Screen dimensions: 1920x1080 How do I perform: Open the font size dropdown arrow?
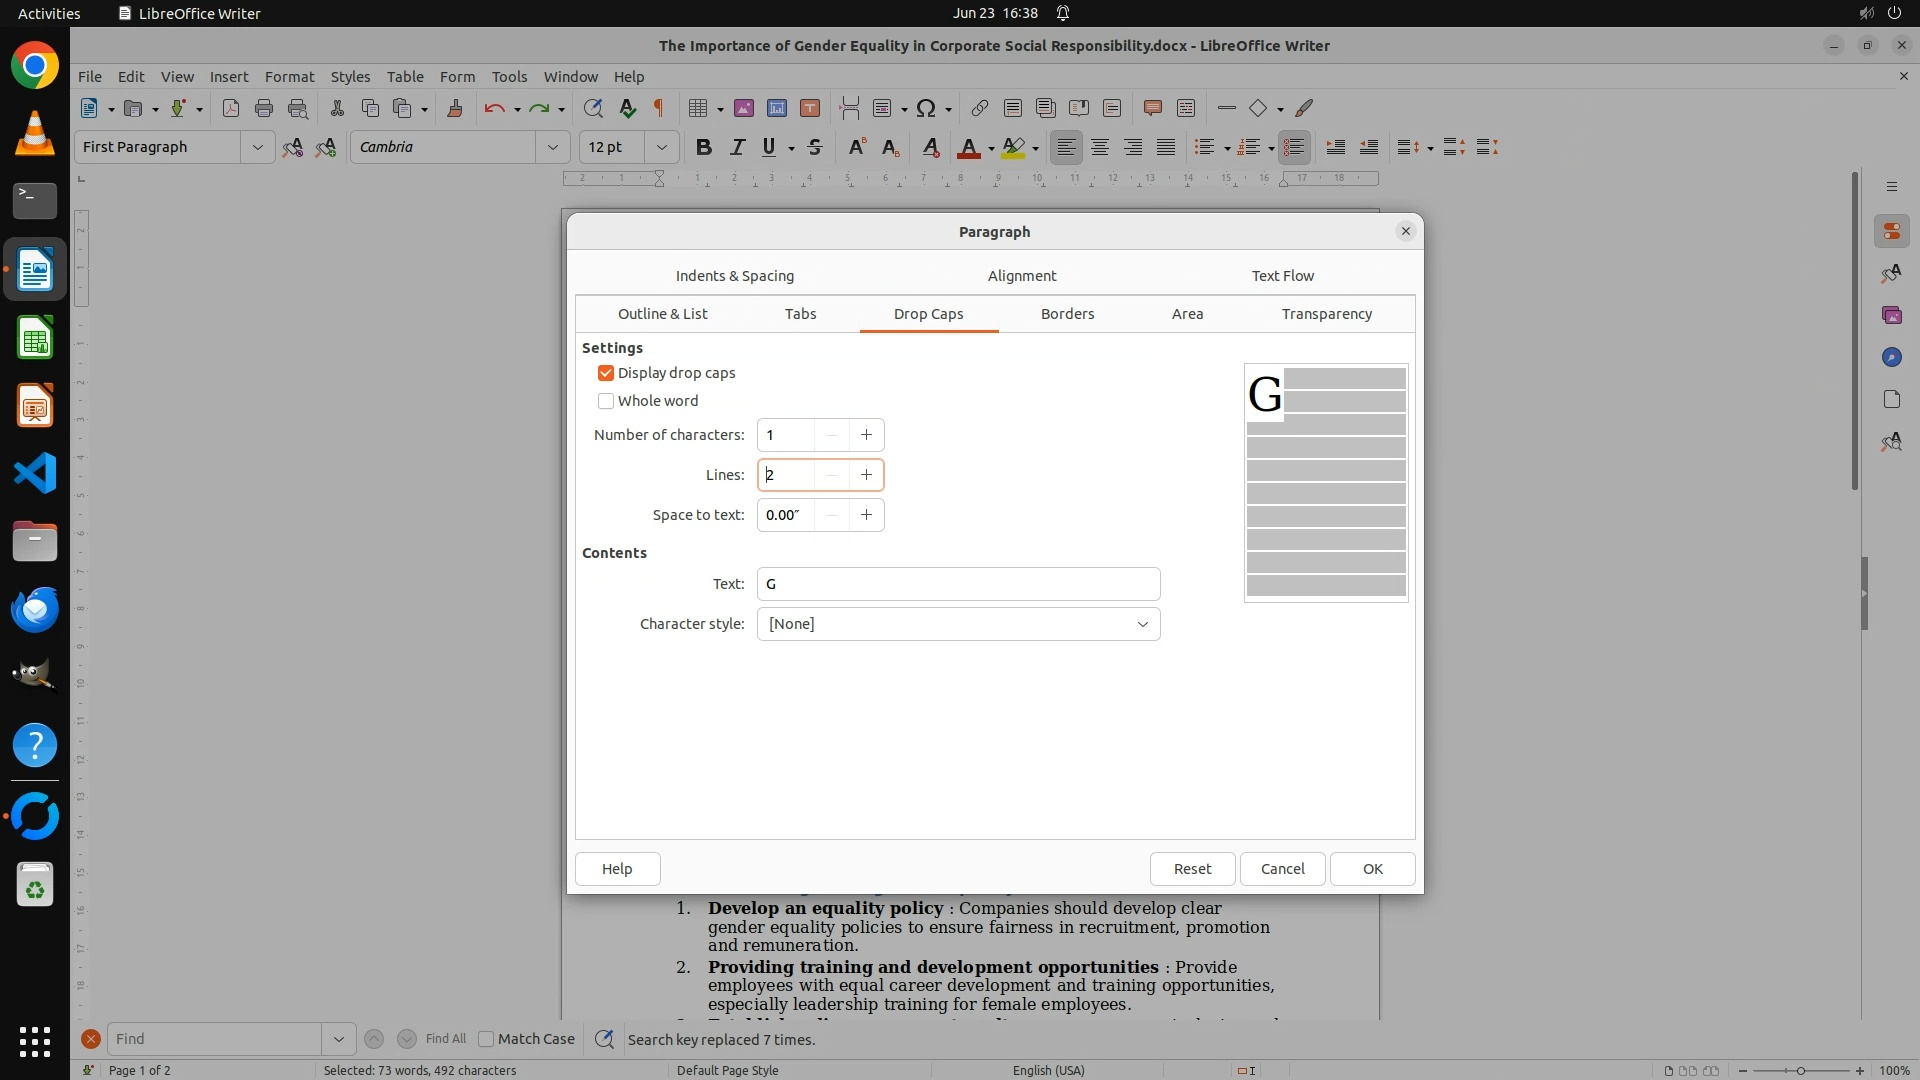click(661, 147)
